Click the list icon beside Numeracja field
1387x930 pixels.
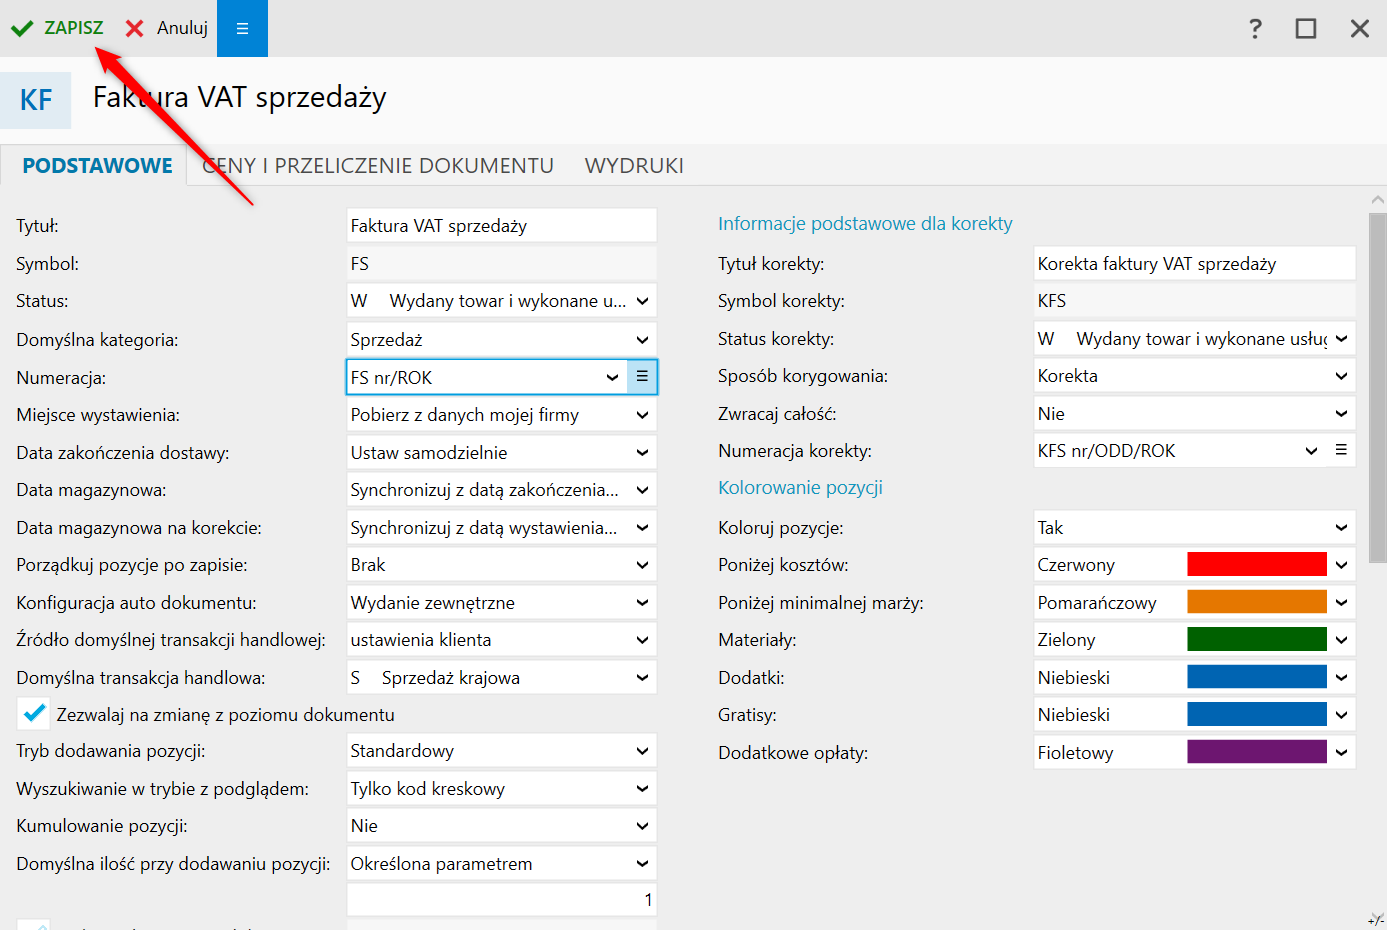642,377
